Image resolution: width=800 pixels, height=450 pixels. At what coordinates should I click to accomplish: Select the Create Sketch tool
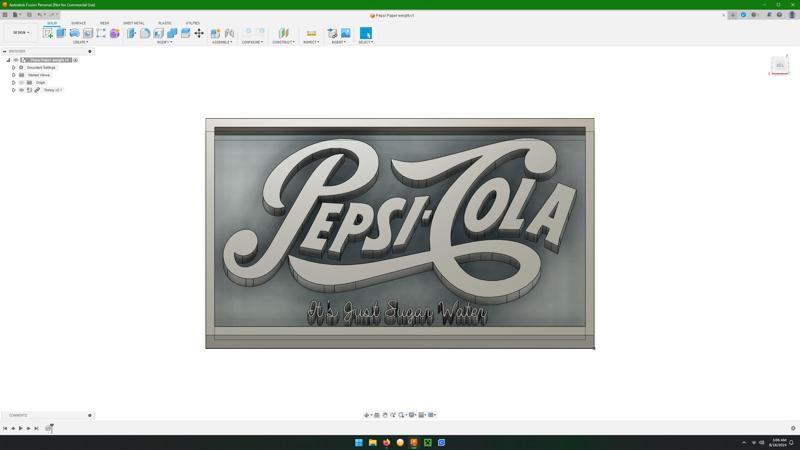pos(47,33)
